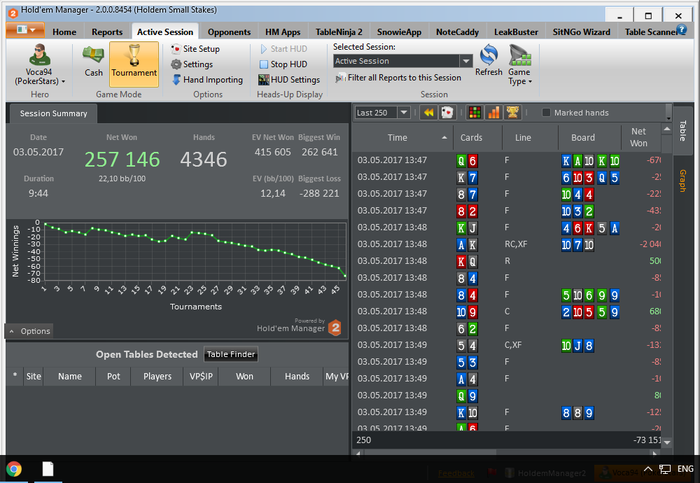The image size is (700, 483).
Task: Sort hands by Time column
Action: 402,137
